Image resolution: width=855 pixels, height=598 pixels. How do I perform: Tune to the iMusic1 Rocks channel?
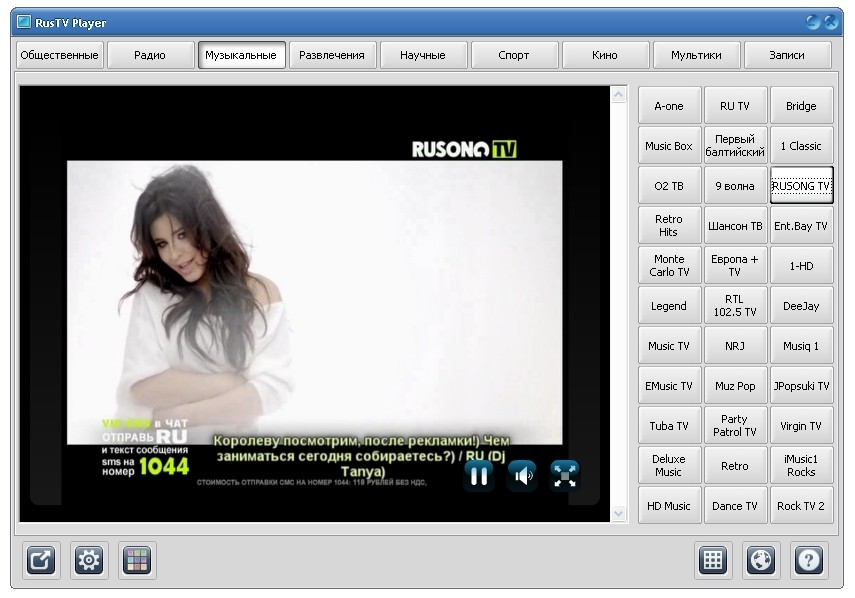tap(801, 466)
